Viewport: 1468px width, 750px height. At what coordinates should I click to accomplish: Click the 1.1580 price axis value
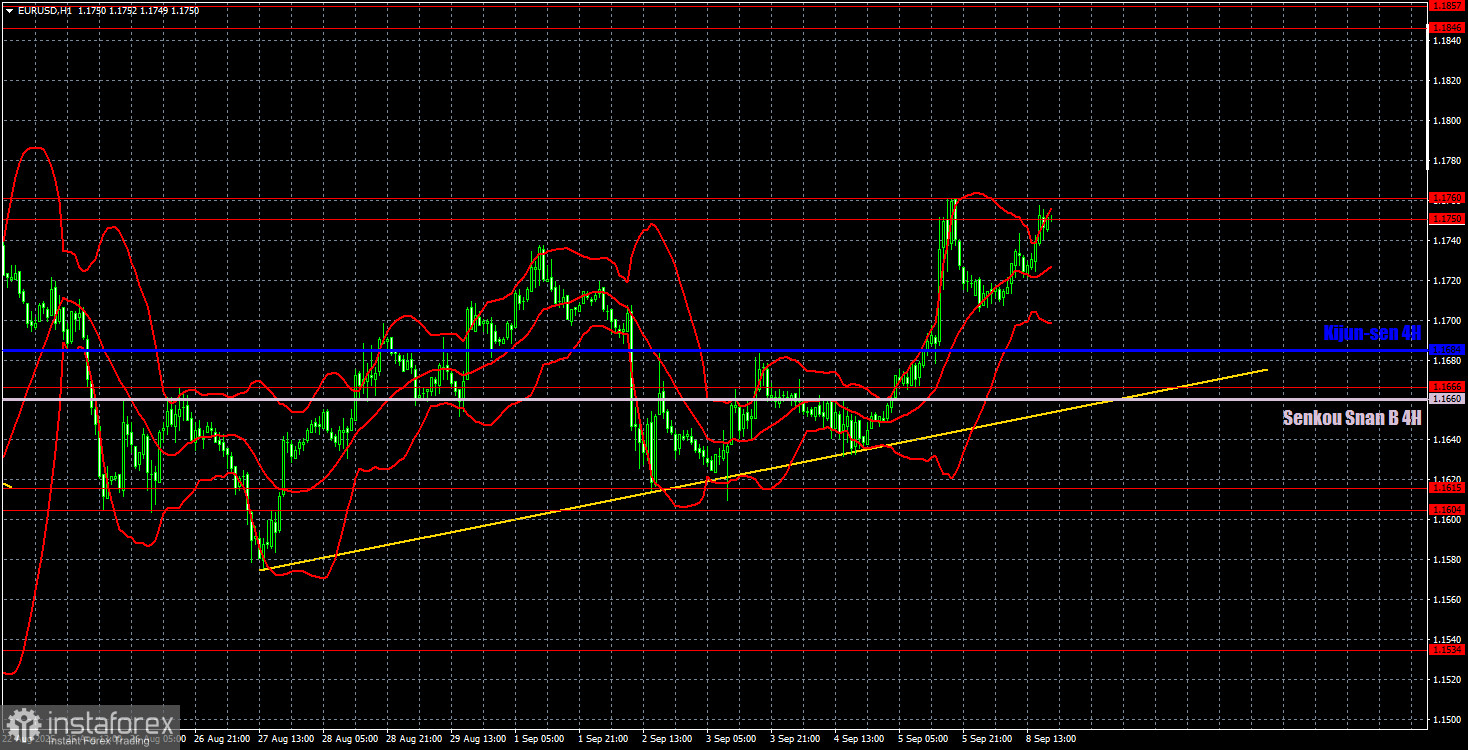pos(1447,559)
